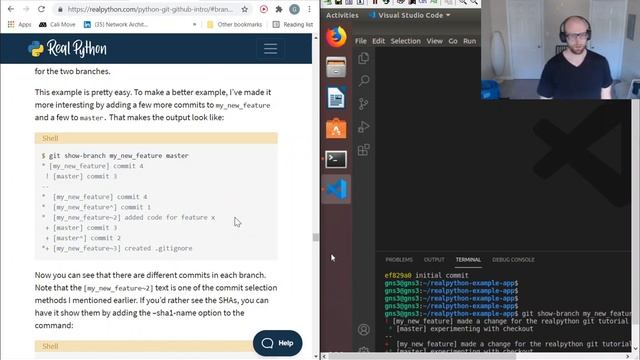Open Run and Debug in the activity bar
Viewport: 640px width, 360px height.
(364, 127)
